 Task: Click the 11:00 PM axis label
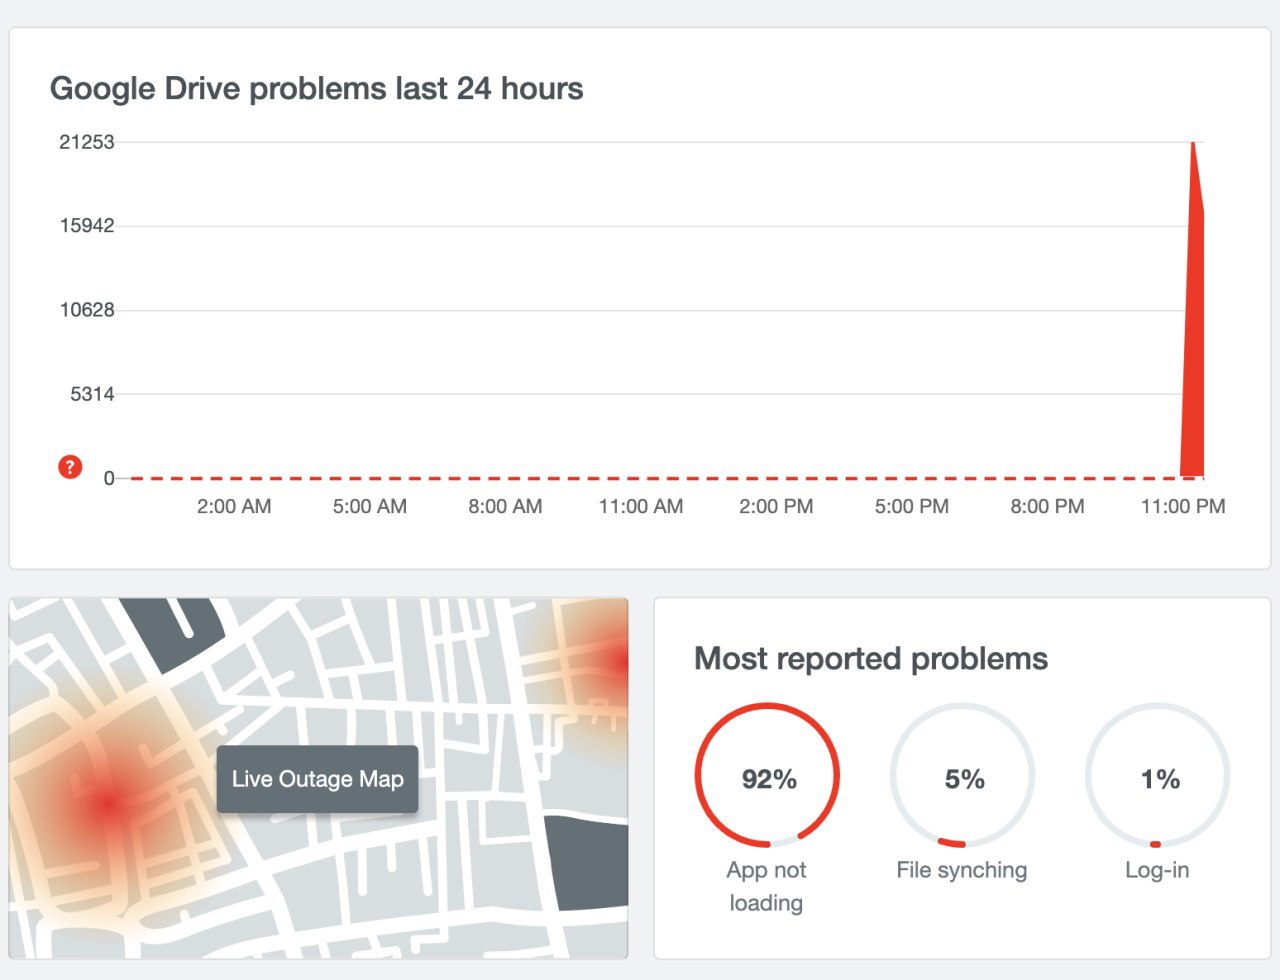(1183, 506)
